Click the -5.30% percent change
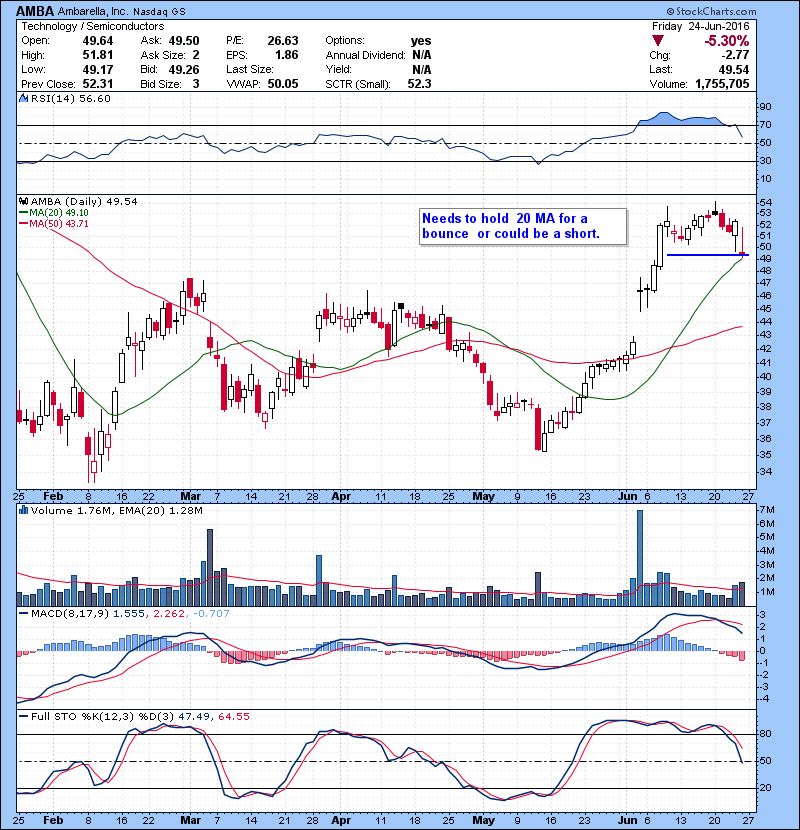This screenshot has height=830, width=800. click(x=726, y=41)
